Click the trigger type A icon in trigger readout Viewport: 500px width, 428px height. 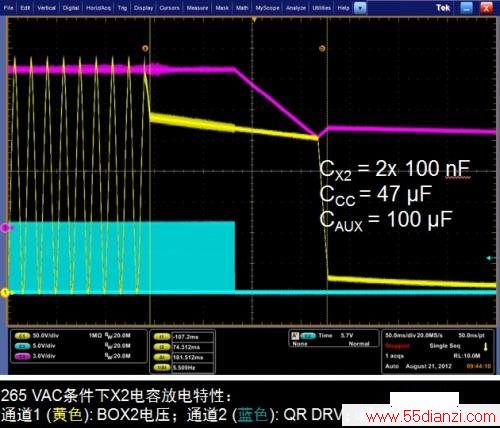point(295,335)
